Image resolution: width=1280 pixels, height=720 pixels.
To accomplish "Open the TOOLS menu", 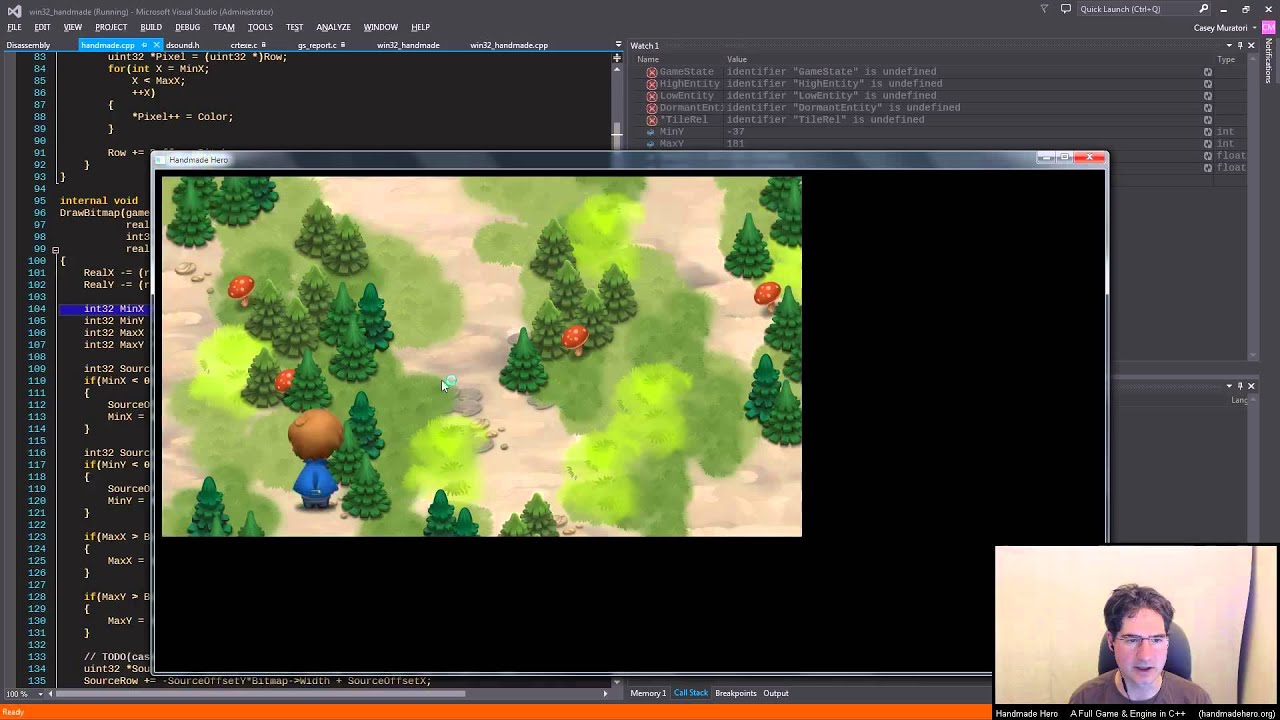I will point(260,27).
